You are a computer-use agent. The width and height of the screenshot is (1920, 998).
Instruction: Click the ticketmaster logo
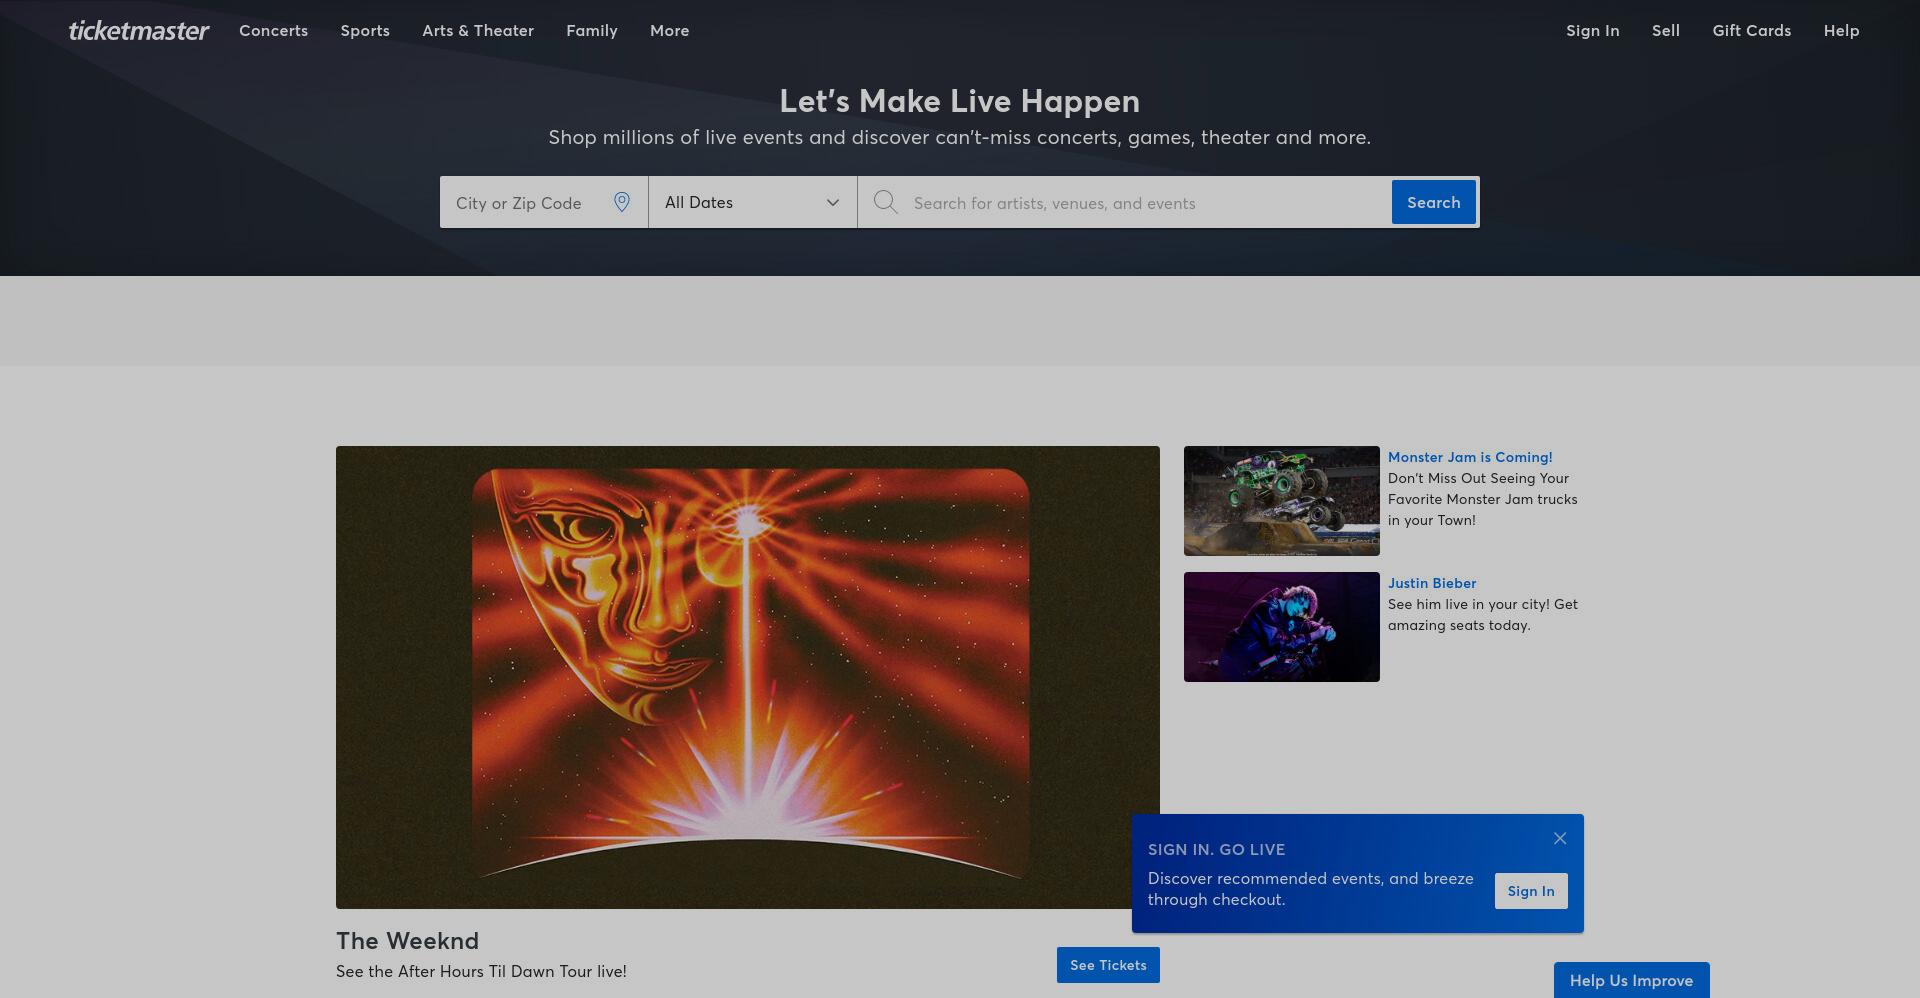[139, 31]
